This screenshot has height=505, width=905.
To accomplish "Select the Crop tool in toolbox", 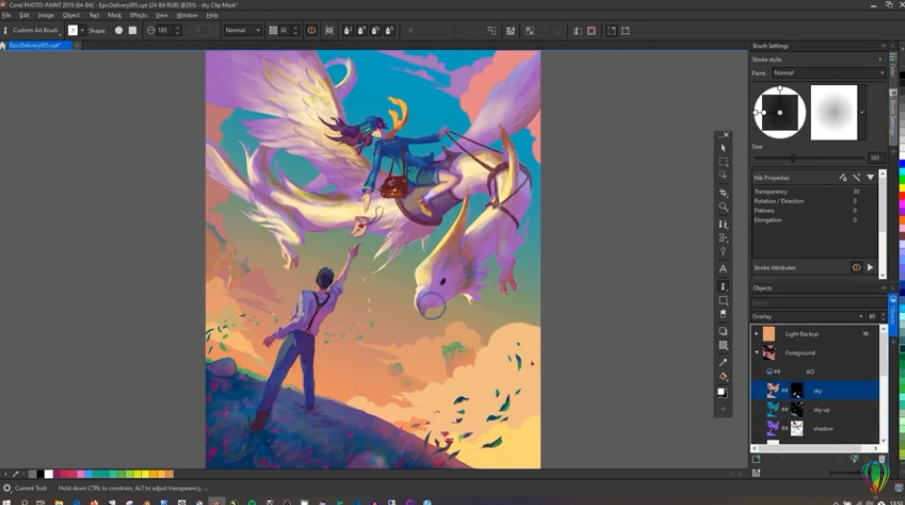I will (723, 192).
